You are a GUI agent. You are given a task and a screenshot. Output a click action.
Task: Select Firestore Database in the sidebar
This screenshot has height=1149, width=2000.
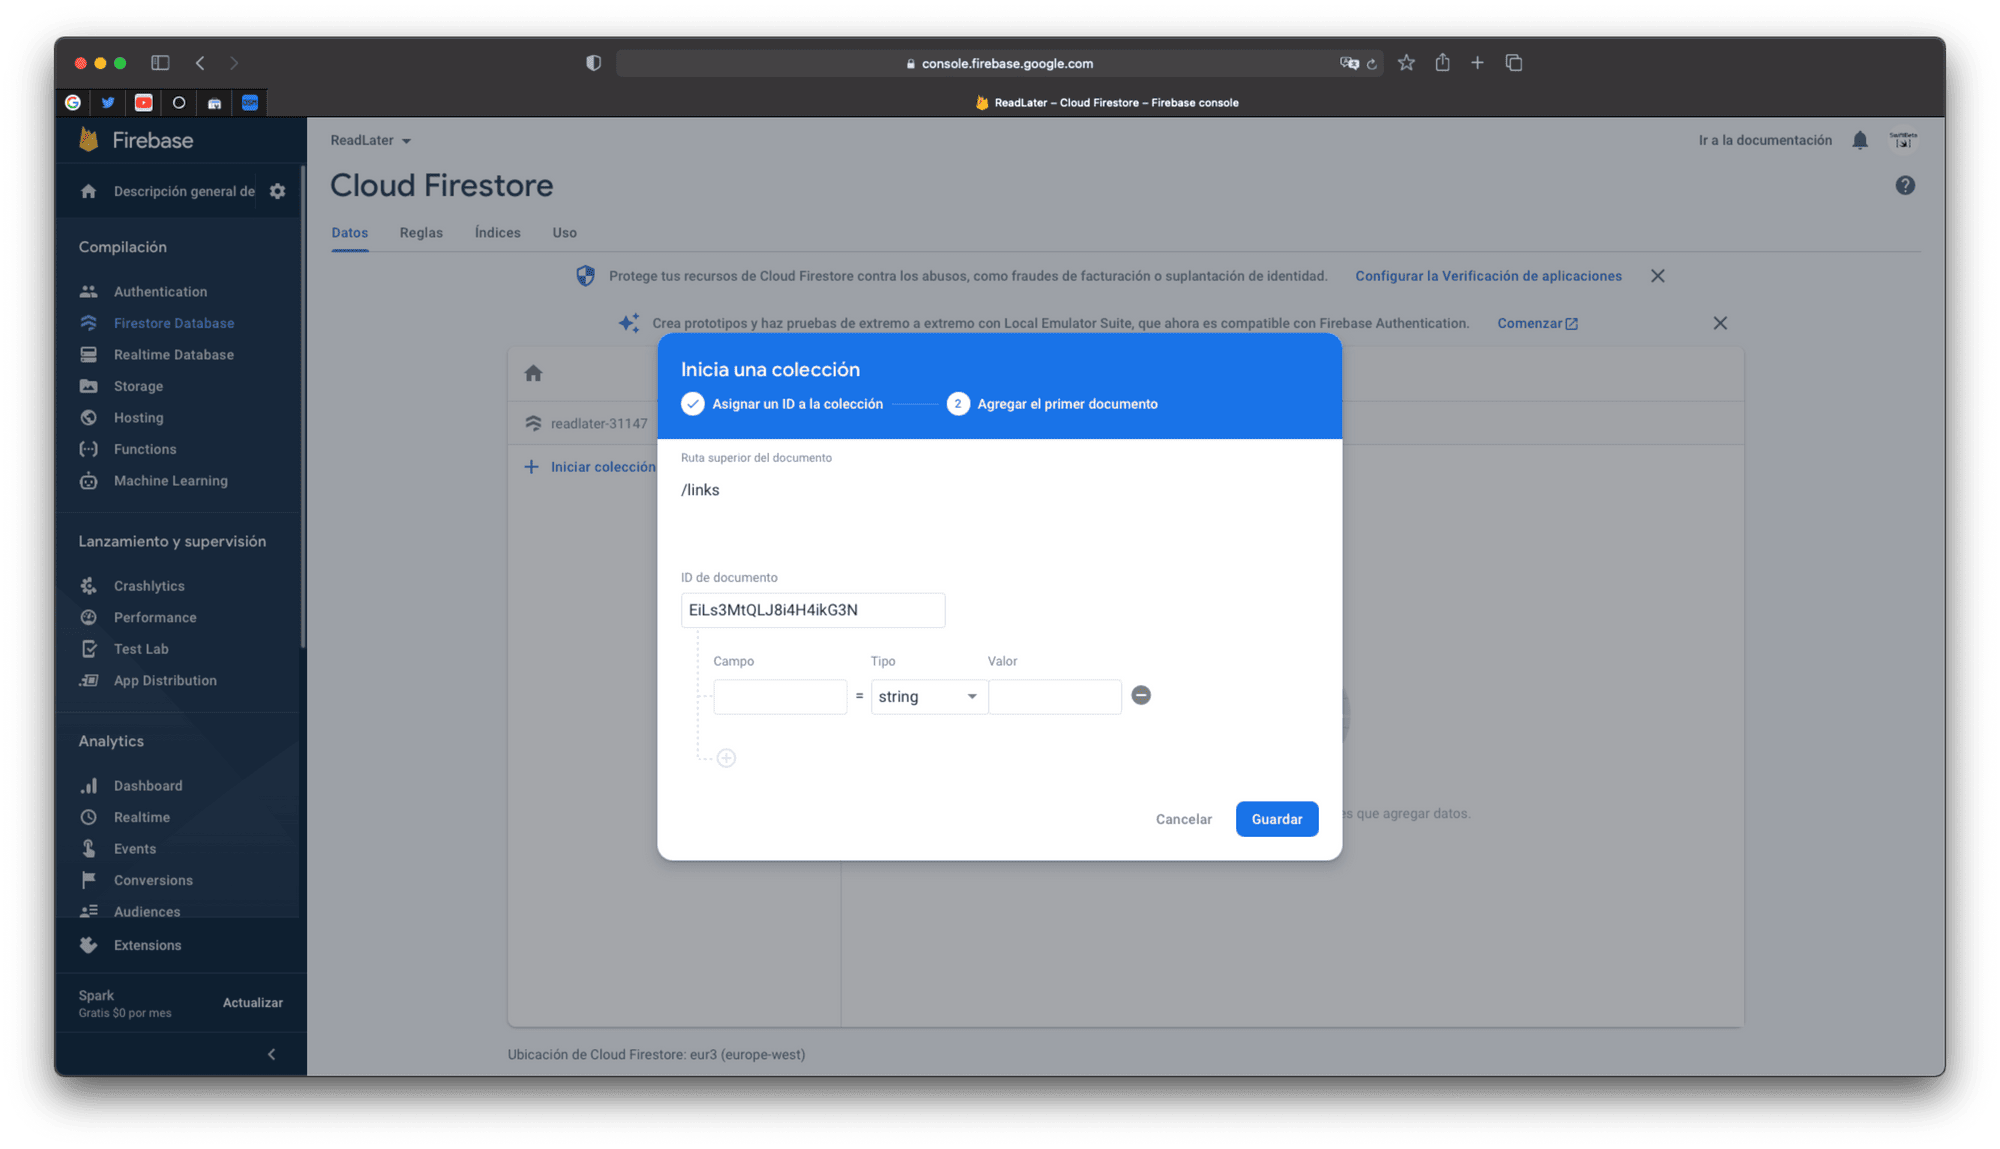[x=173, y=323]
